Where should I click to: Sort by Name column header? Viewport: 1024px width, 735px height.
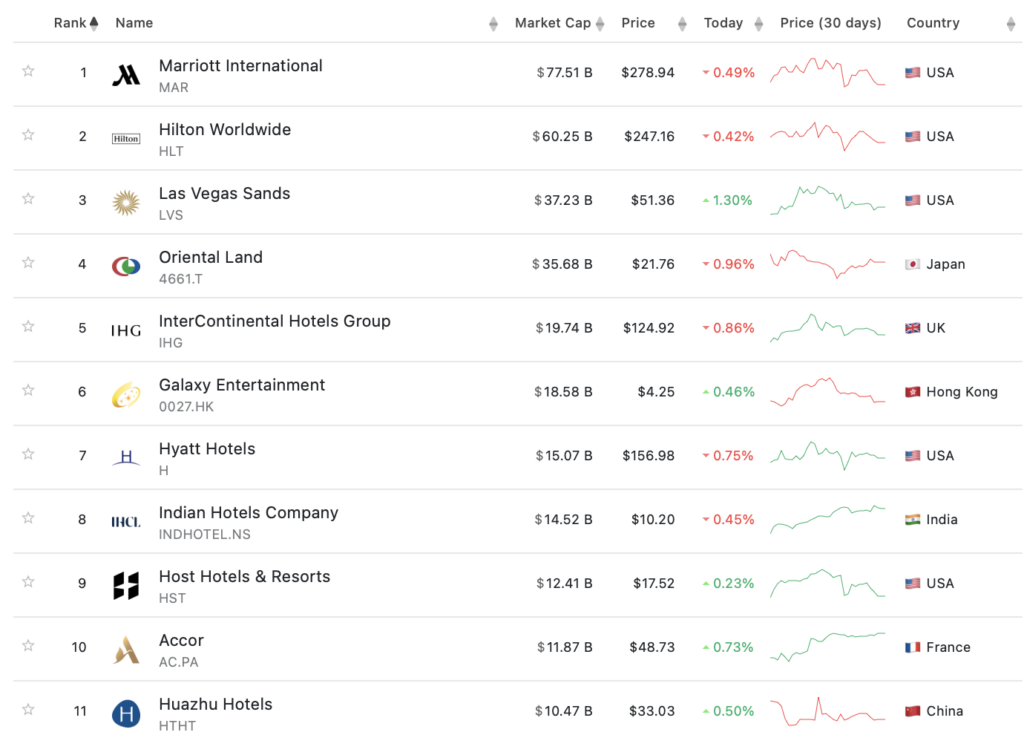tap(134, 23)
